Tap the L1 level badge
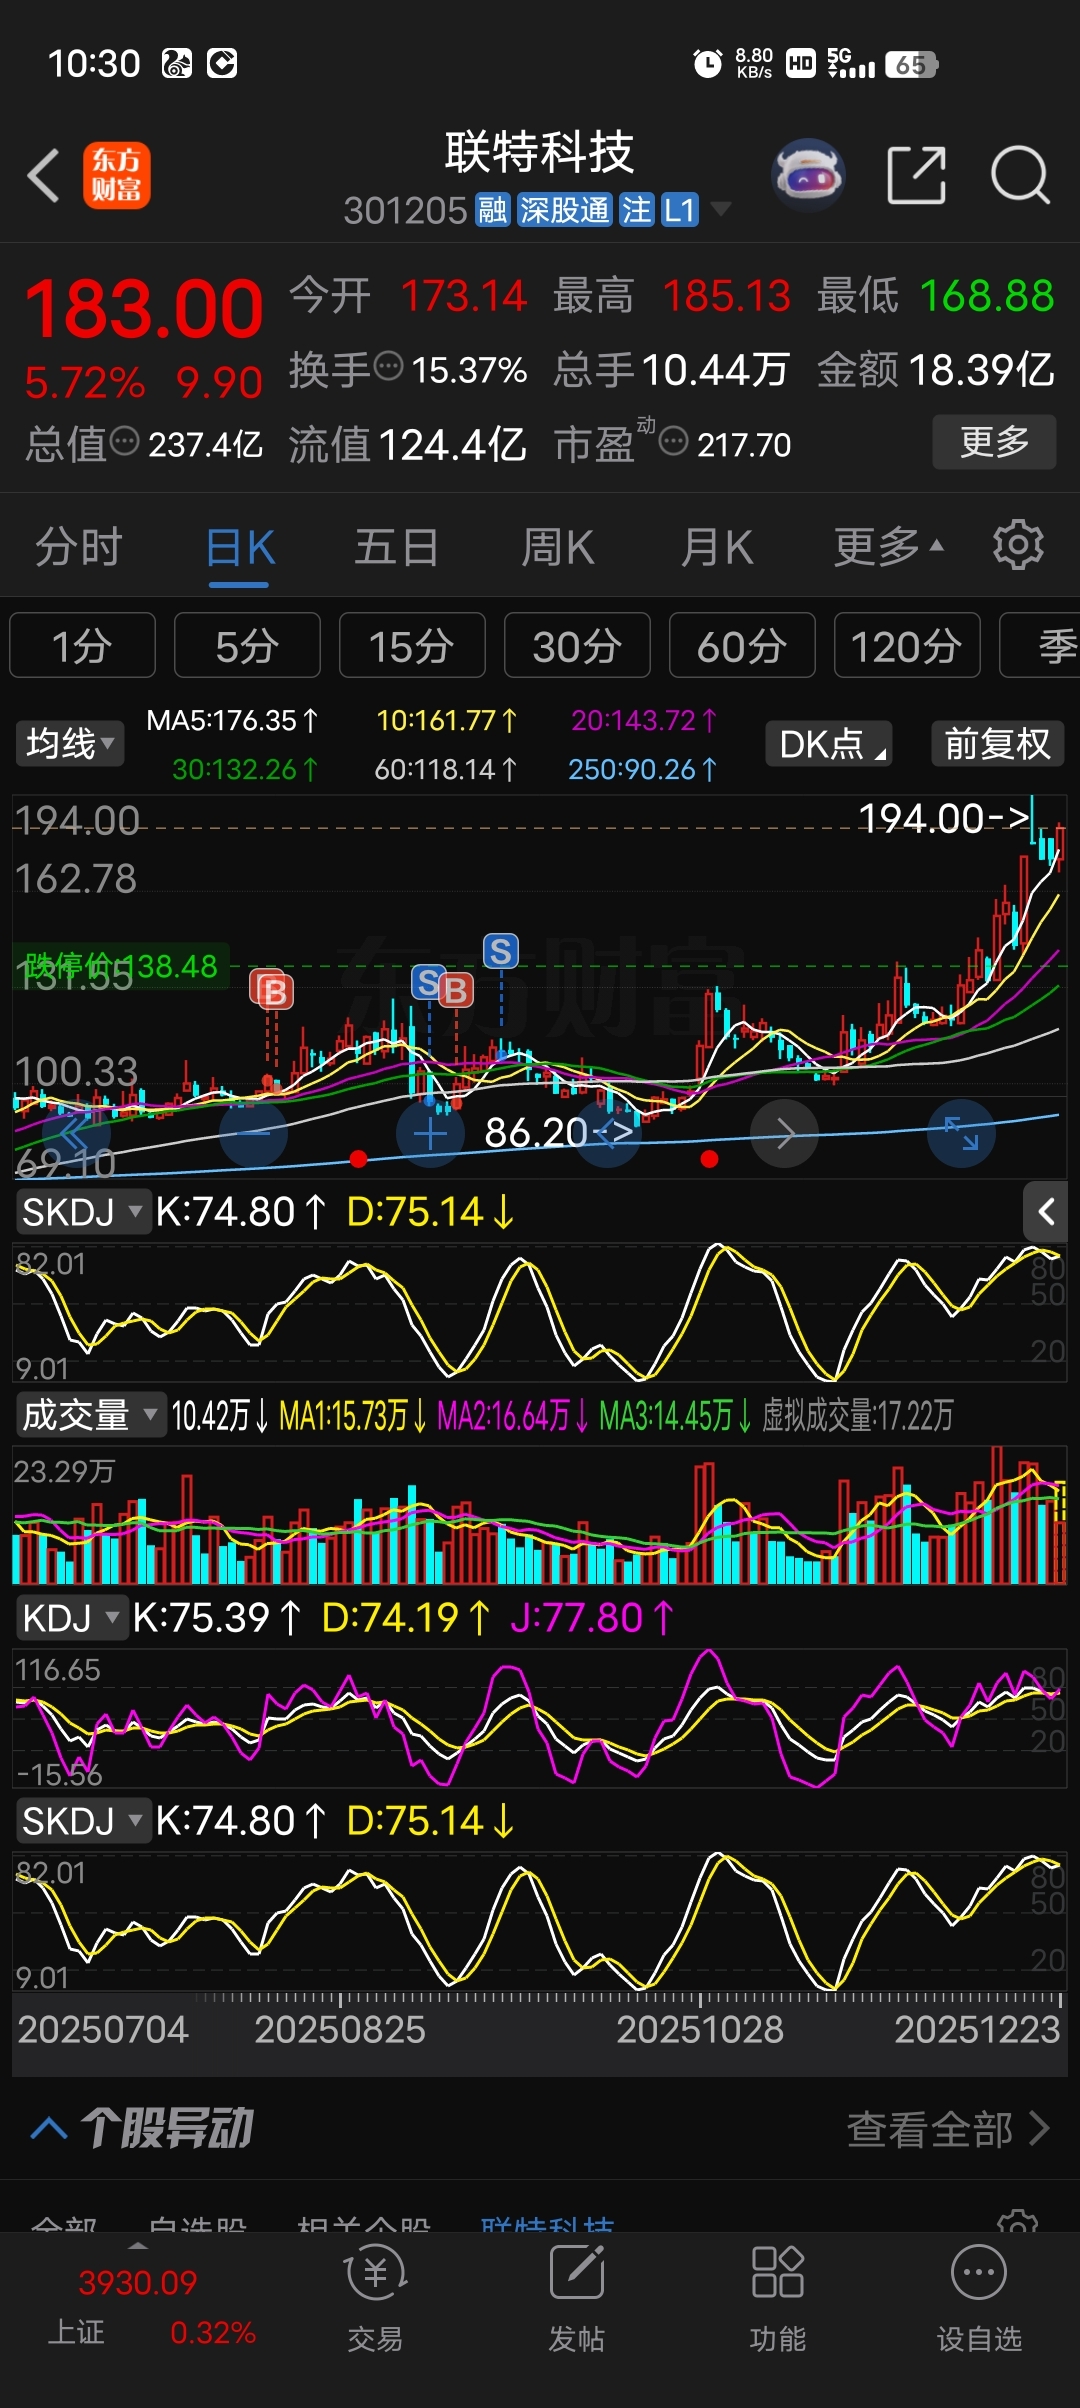Screen dimensions: 1080x2408 pos(679,210)
